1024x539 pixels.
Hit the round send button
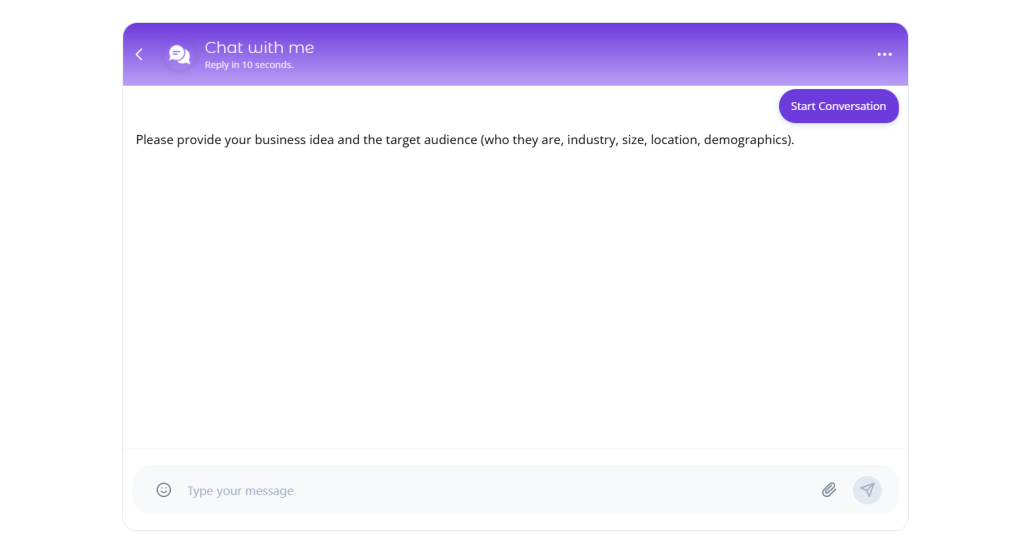(867, 490)
